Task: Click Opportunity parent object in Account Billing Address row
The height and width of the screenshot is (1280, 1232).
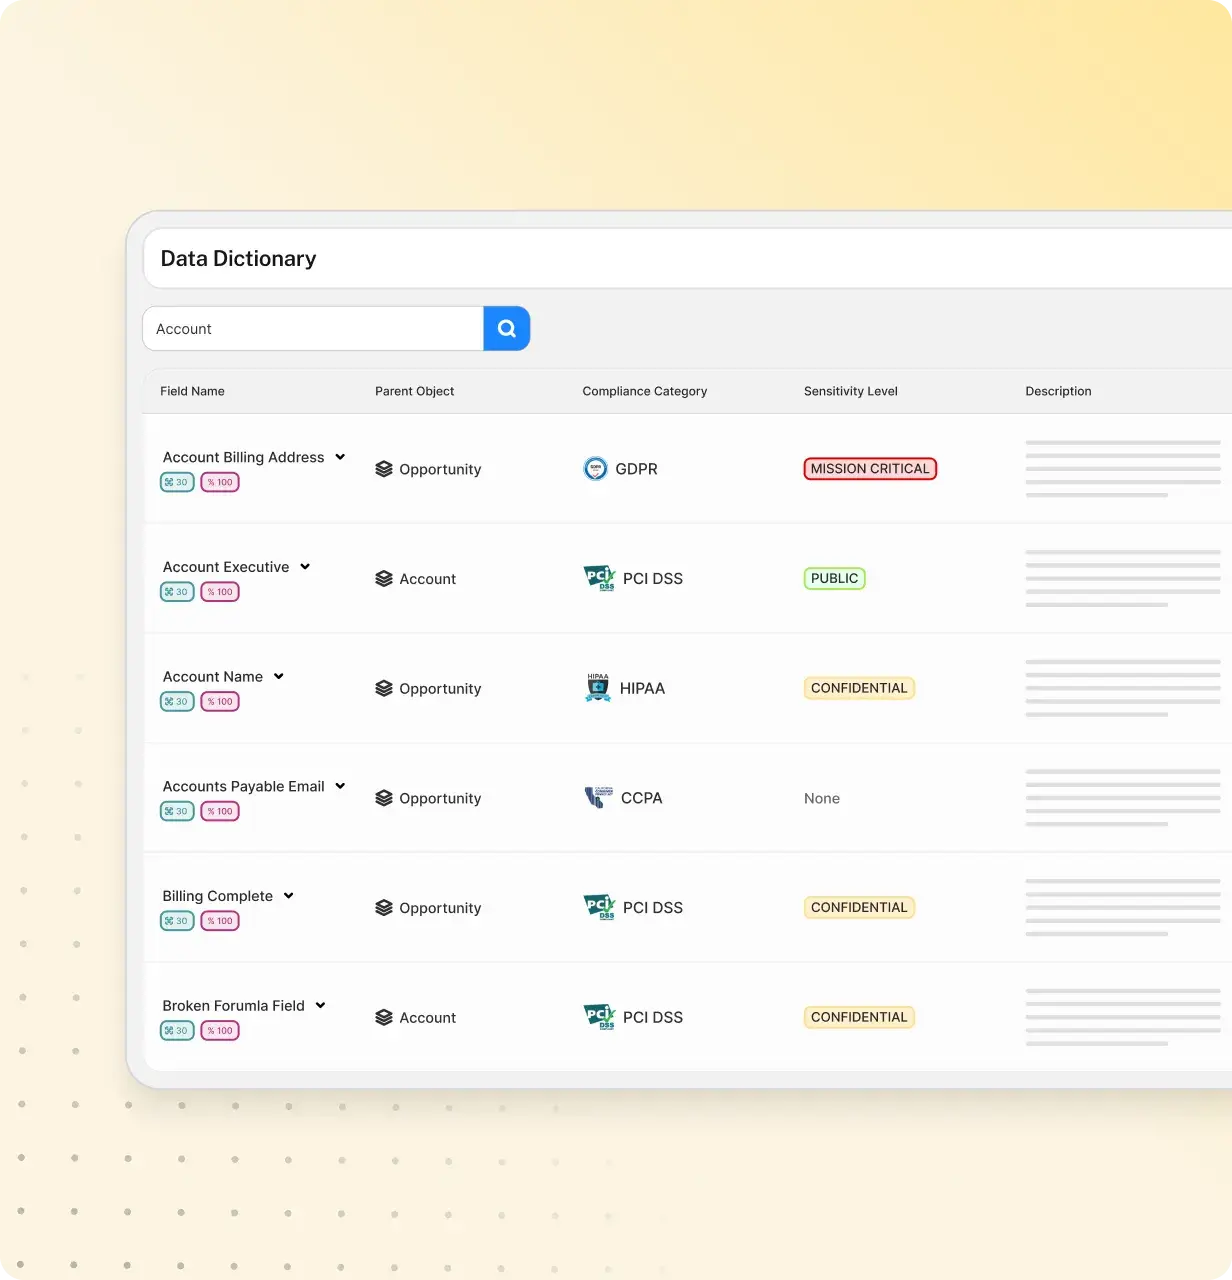Action: coord(440,469)
